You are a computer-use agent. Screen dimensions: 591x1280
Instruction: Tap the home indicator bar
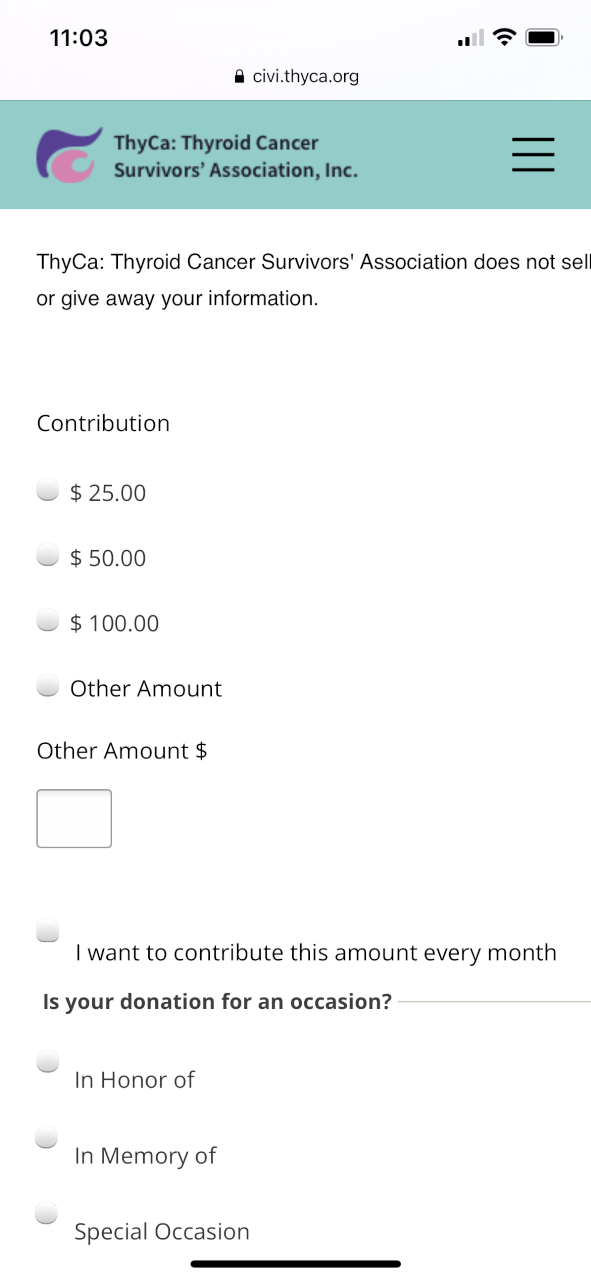point(296,1264)
